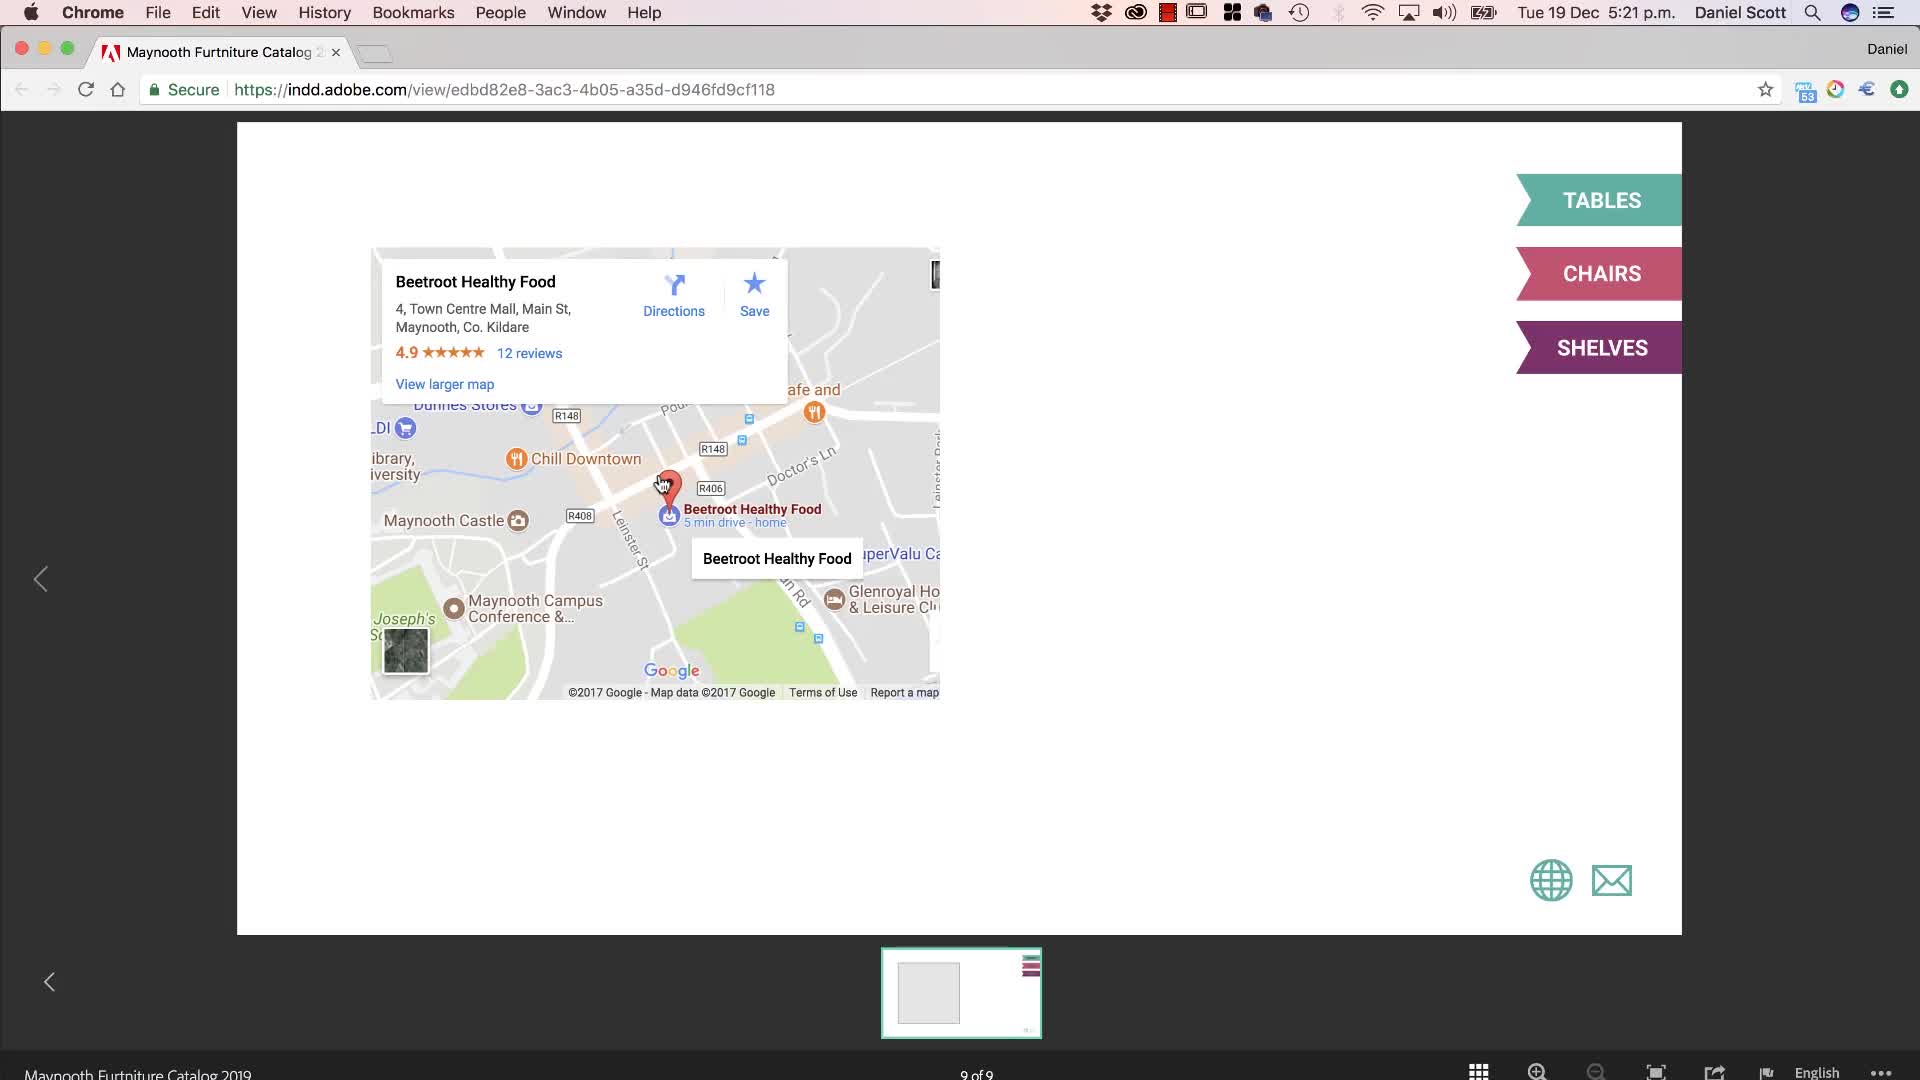Open the 12 reviews link
The width and height of the screenshot is (1920, 1080).
tap(529, 353)
